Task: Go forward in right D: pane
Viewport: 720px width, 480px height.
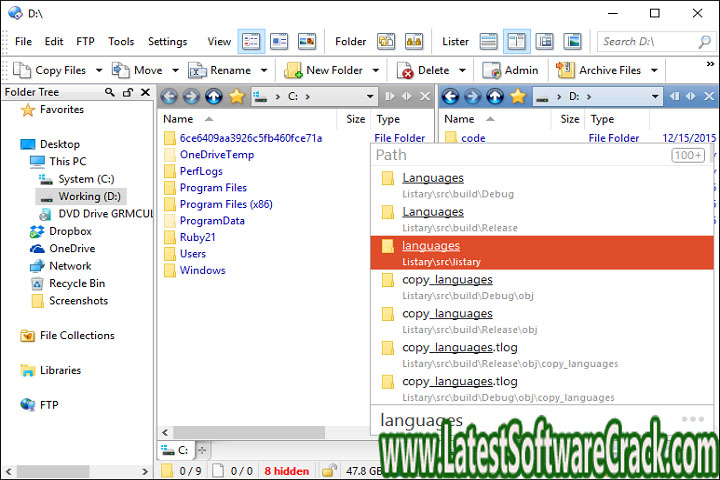Action: coord(472,96)
